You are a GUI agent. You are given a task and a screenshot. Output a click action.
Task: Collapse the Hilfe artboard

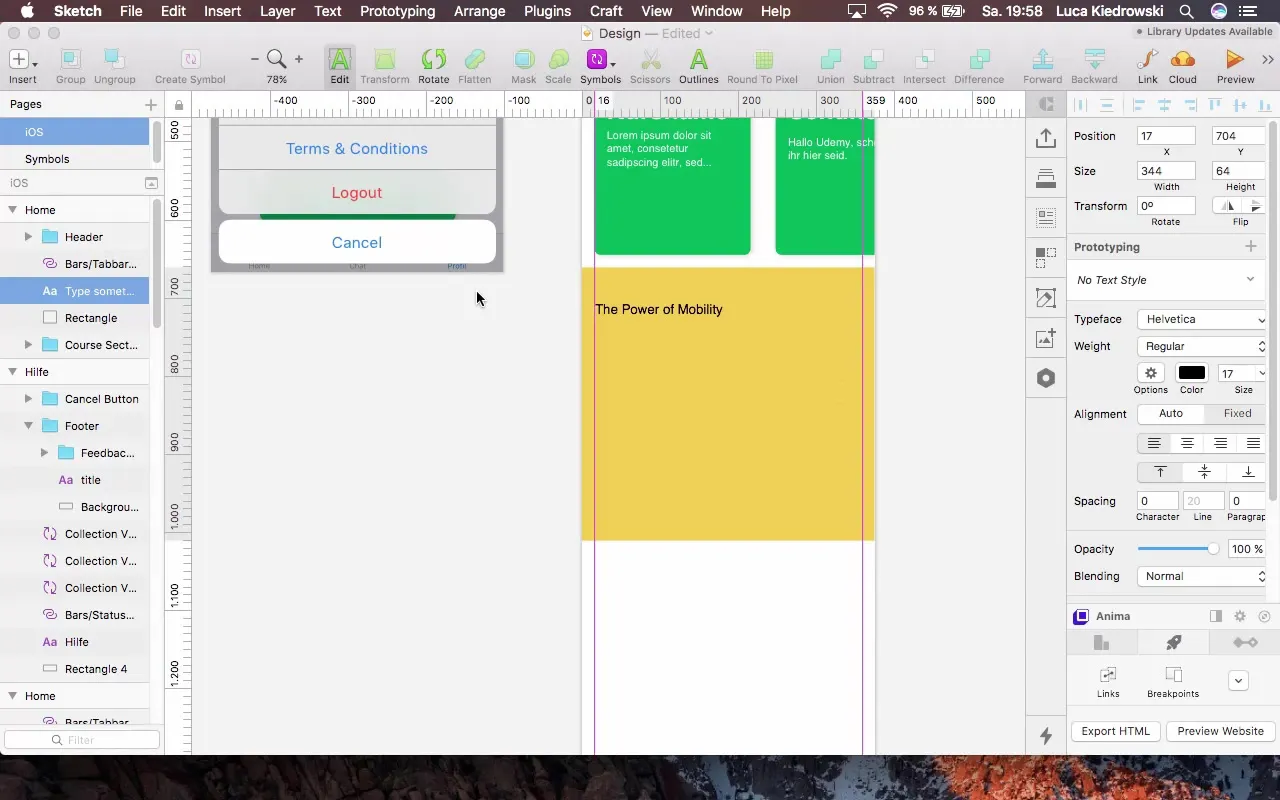tap(13, 372)
